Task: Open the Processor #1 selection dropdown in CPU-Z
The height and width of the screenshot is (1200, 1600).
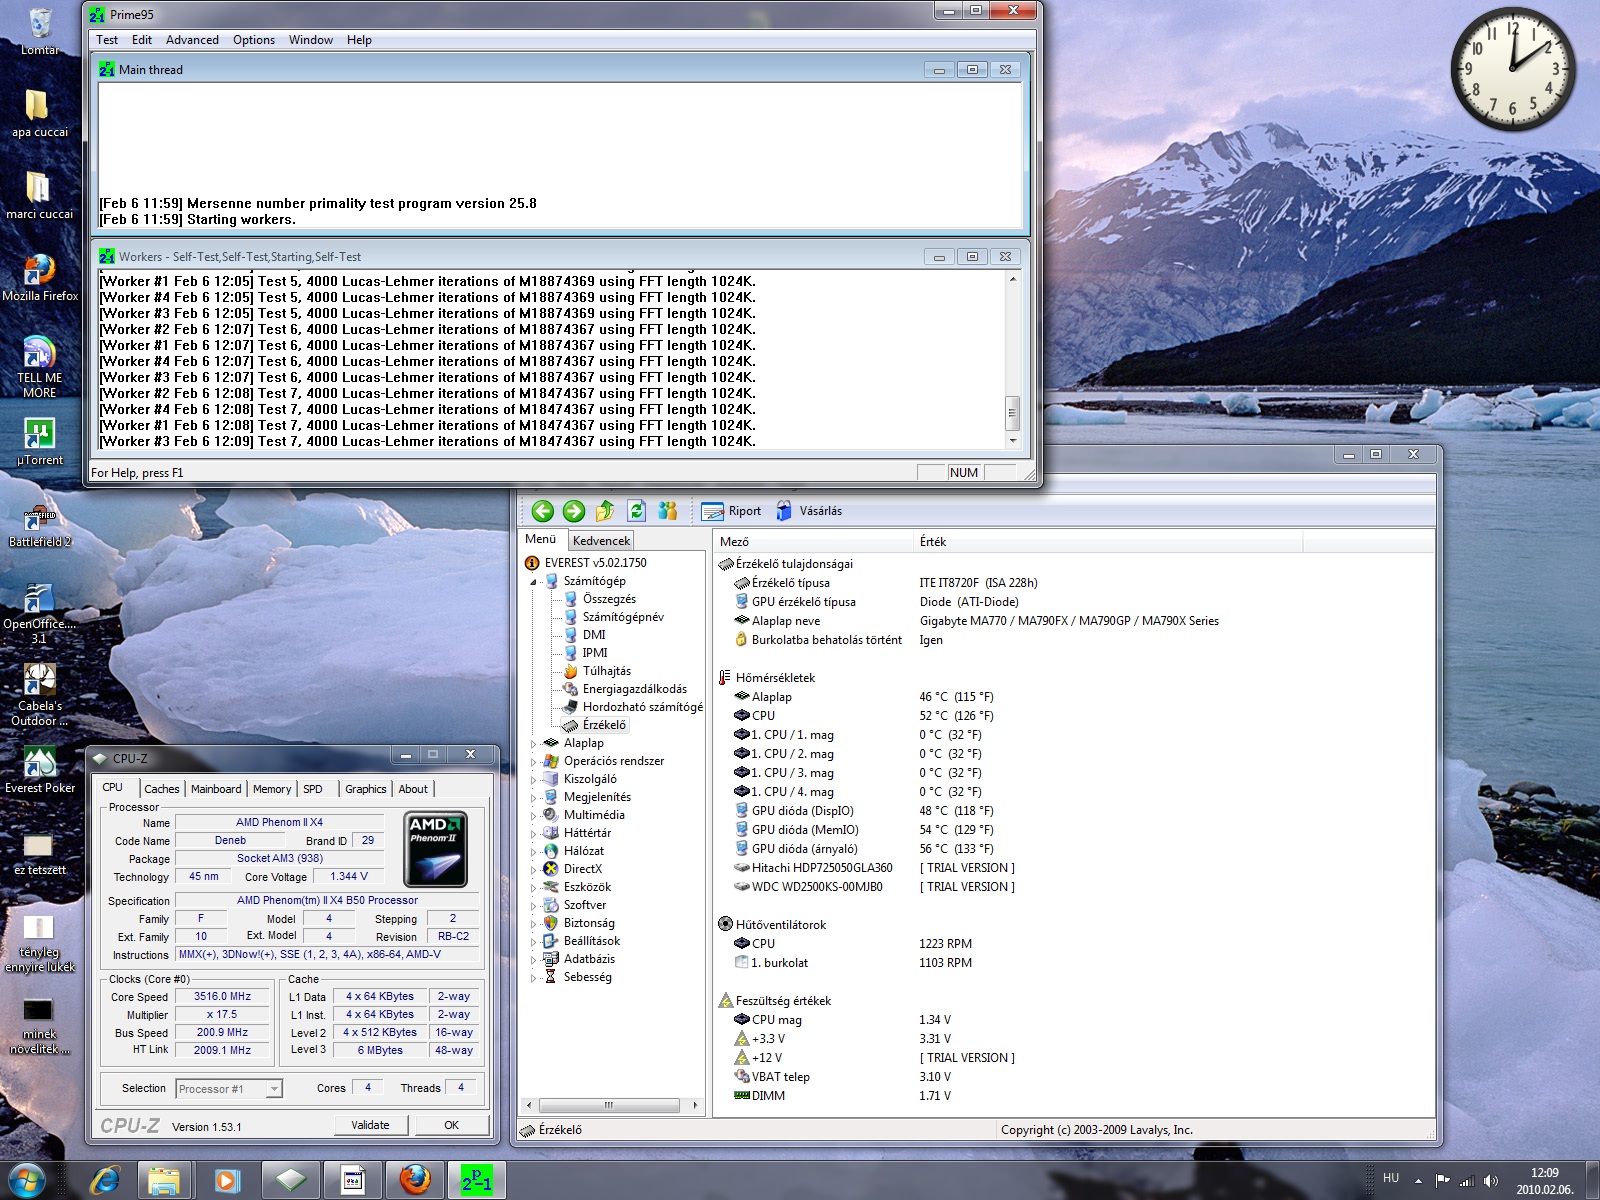Action: (x=229, y=1089)
